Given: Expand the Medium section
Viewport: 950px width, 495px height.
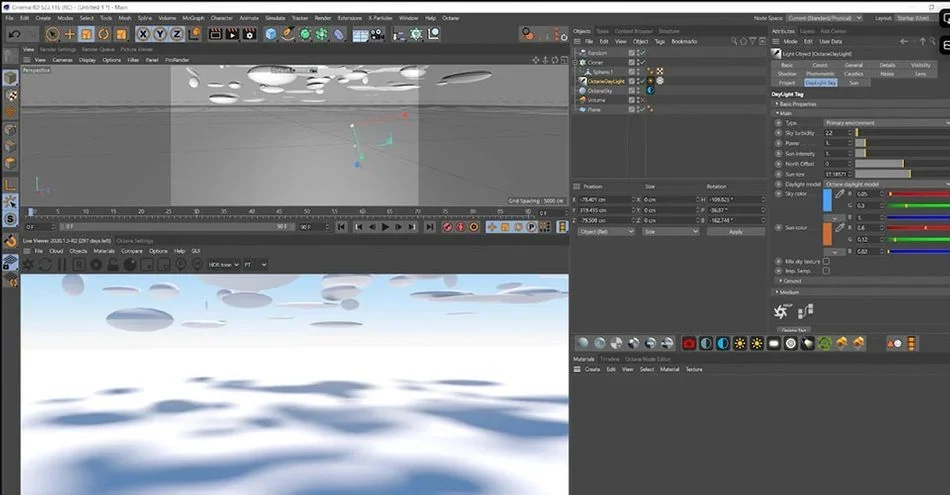Looking at the screenshot, I should (x=787, y=292).
